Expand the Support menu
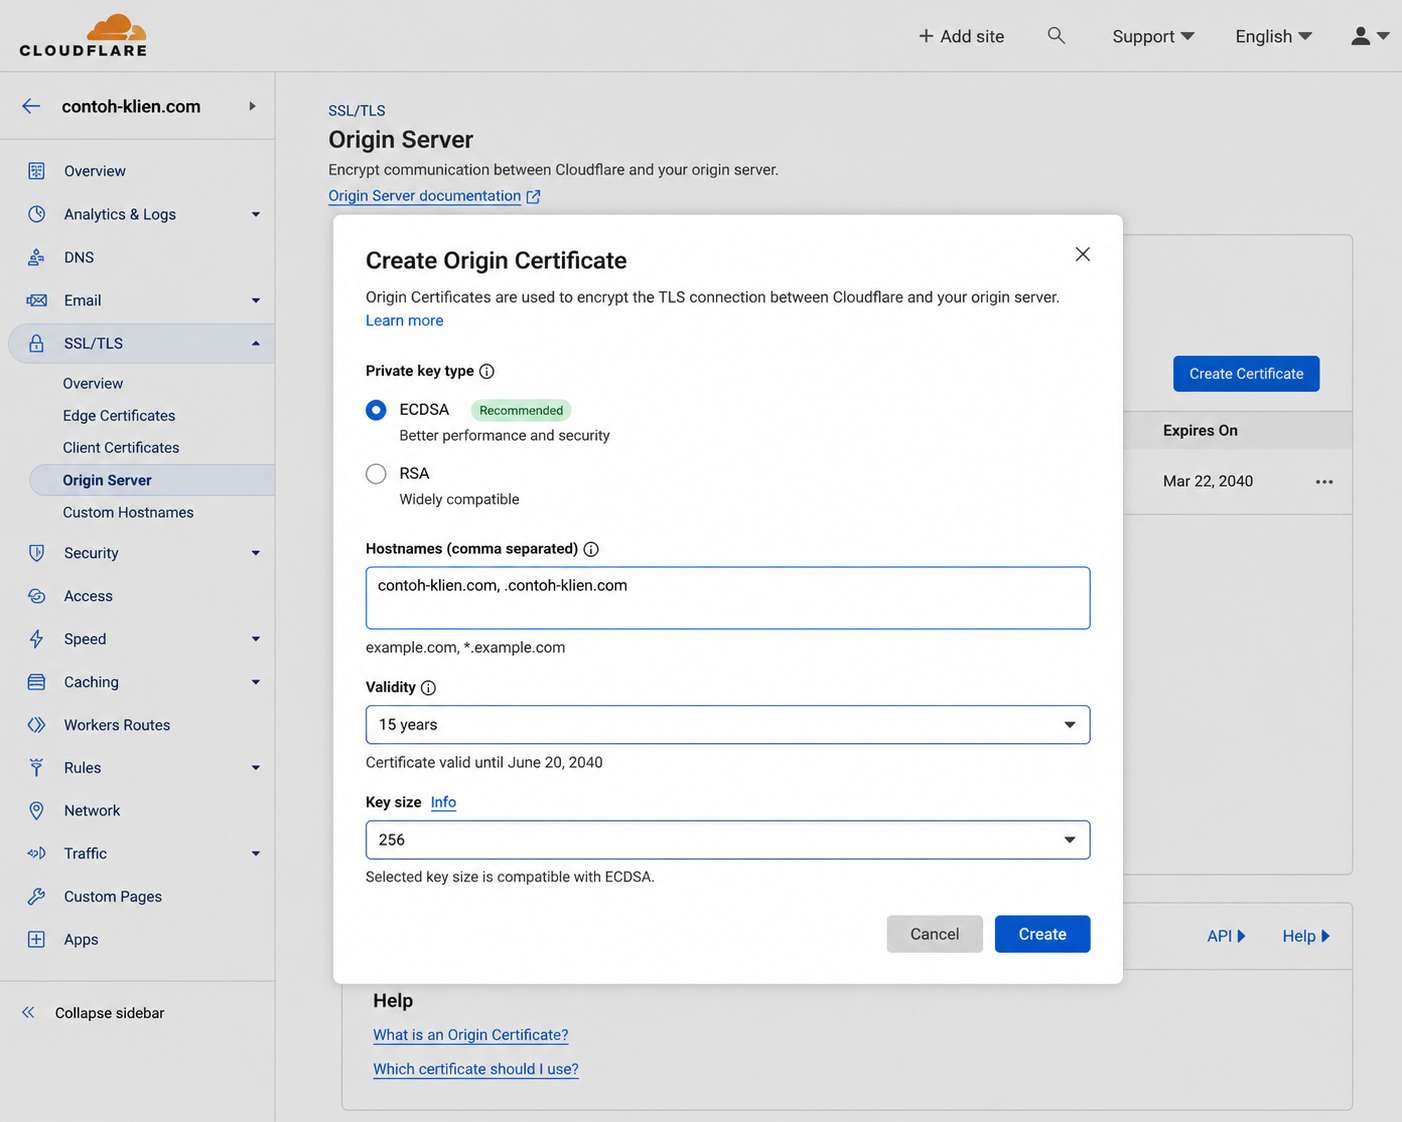Screen dimensions: 1402x1122 pos(1153,36)
